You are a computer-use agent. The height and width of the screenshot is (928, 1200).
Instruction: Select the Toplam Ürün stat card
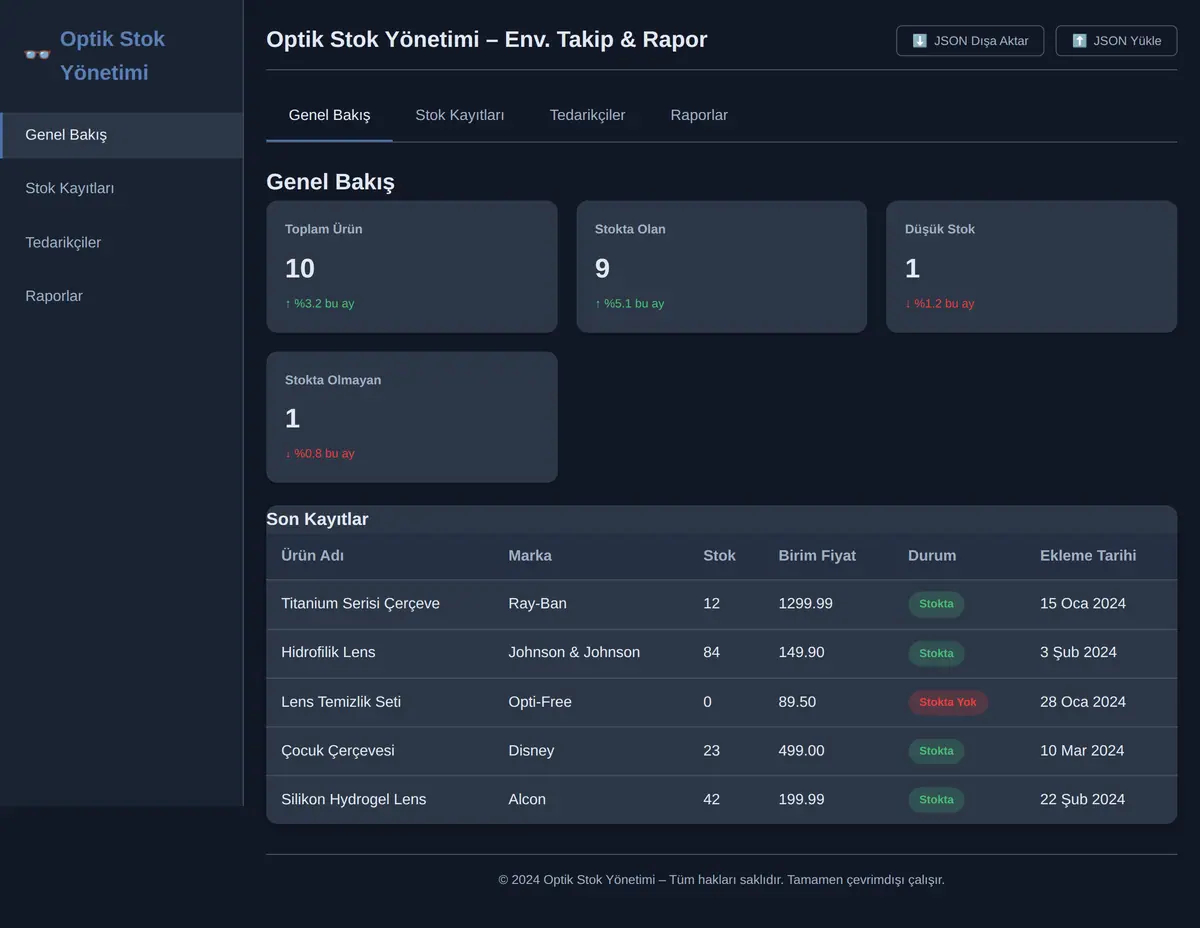coord(412,267)
